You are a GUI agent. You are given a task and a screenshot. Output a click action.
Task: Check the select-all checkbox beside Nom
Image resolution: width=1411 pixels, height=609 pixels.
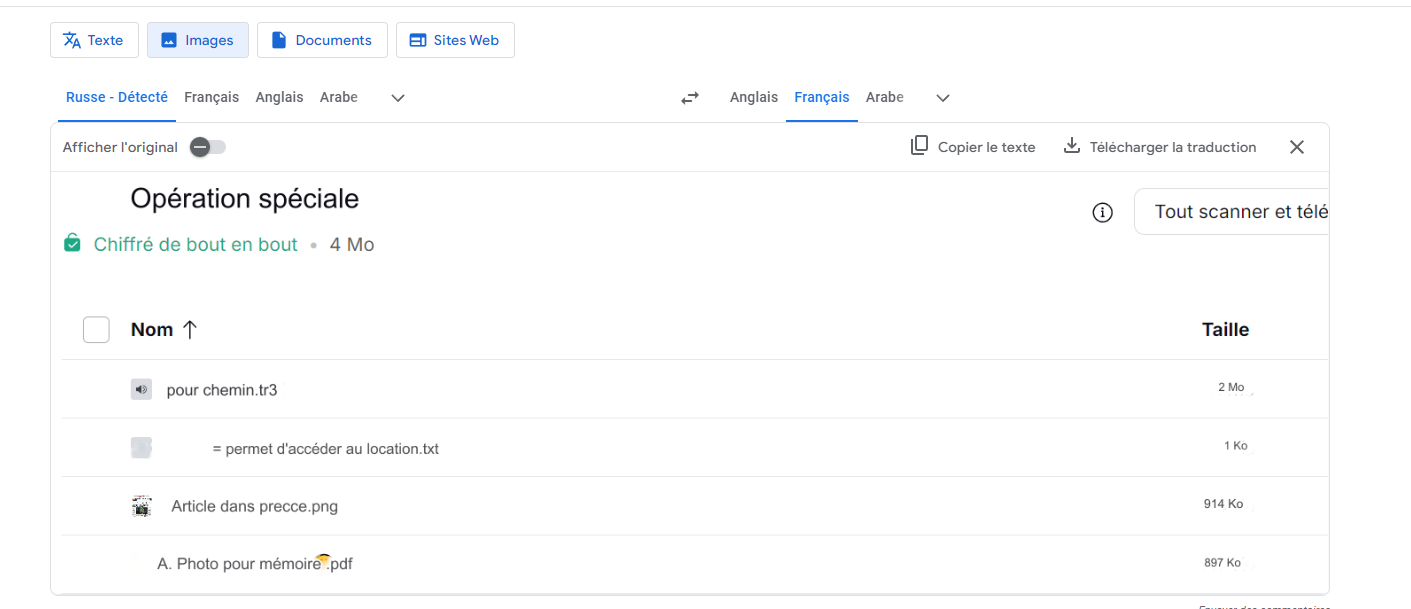point(96,329)
